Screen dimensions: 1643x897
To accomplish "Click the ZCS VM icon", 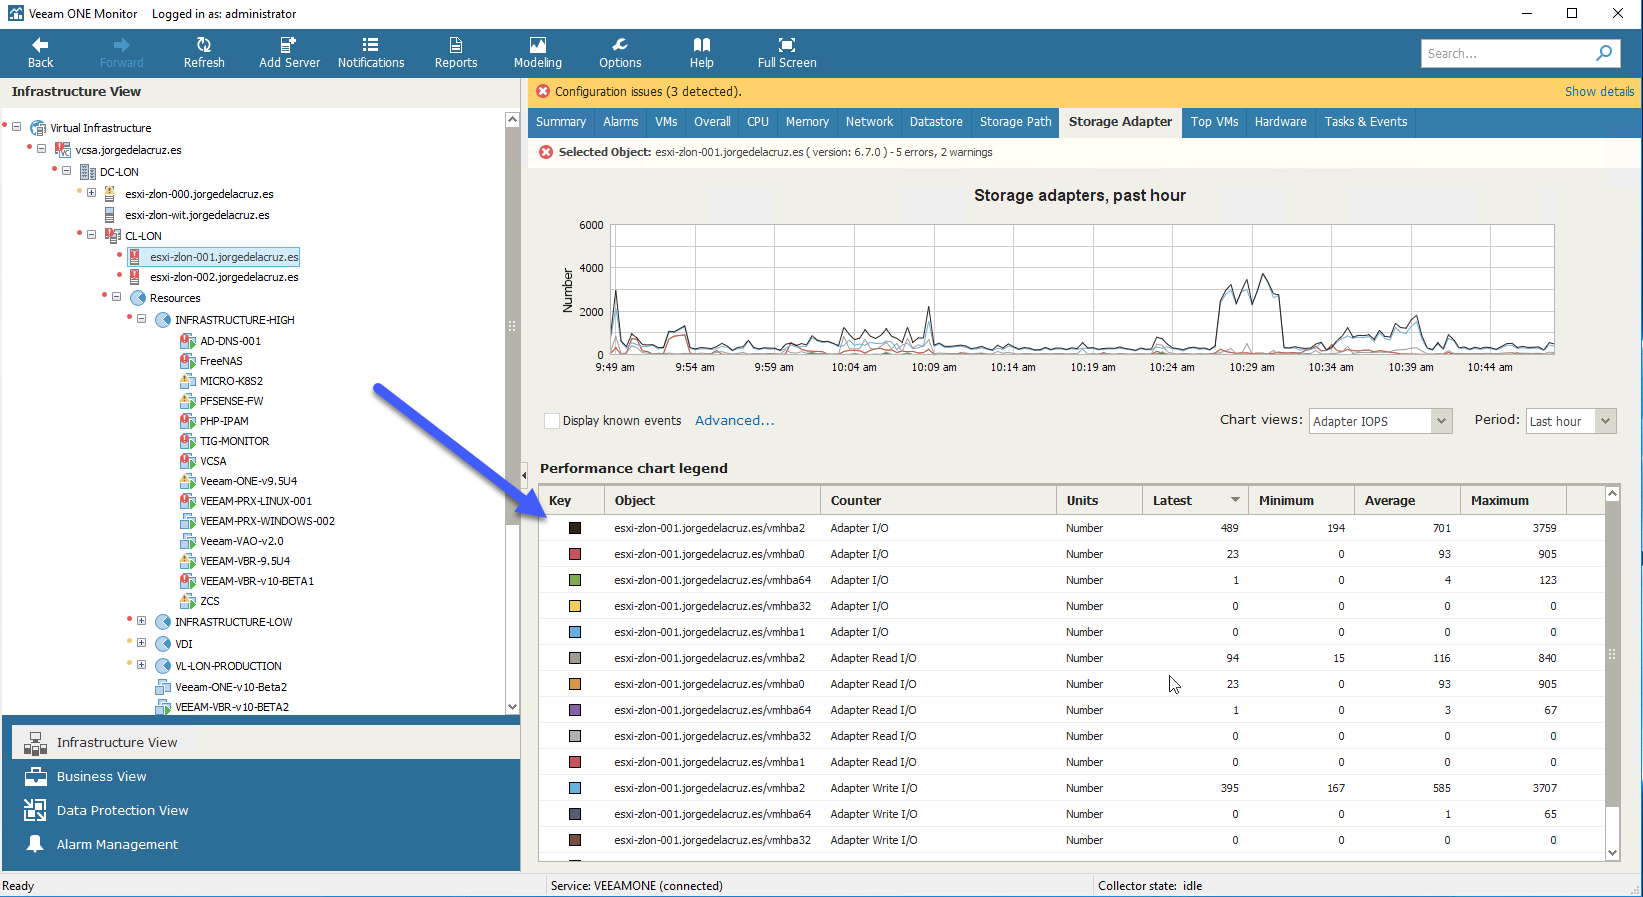I will tap(187, 601).
